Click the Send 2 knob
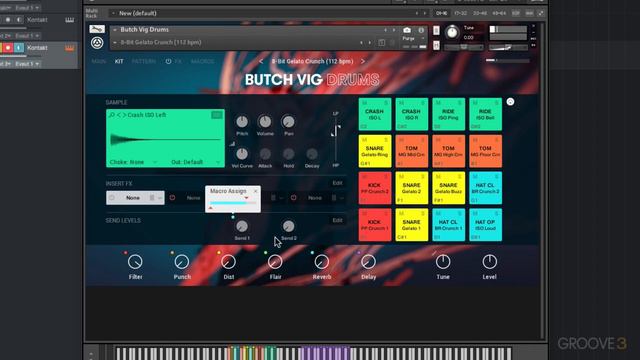Viewport: 640px width, 360px height. [x=288, y=226]
